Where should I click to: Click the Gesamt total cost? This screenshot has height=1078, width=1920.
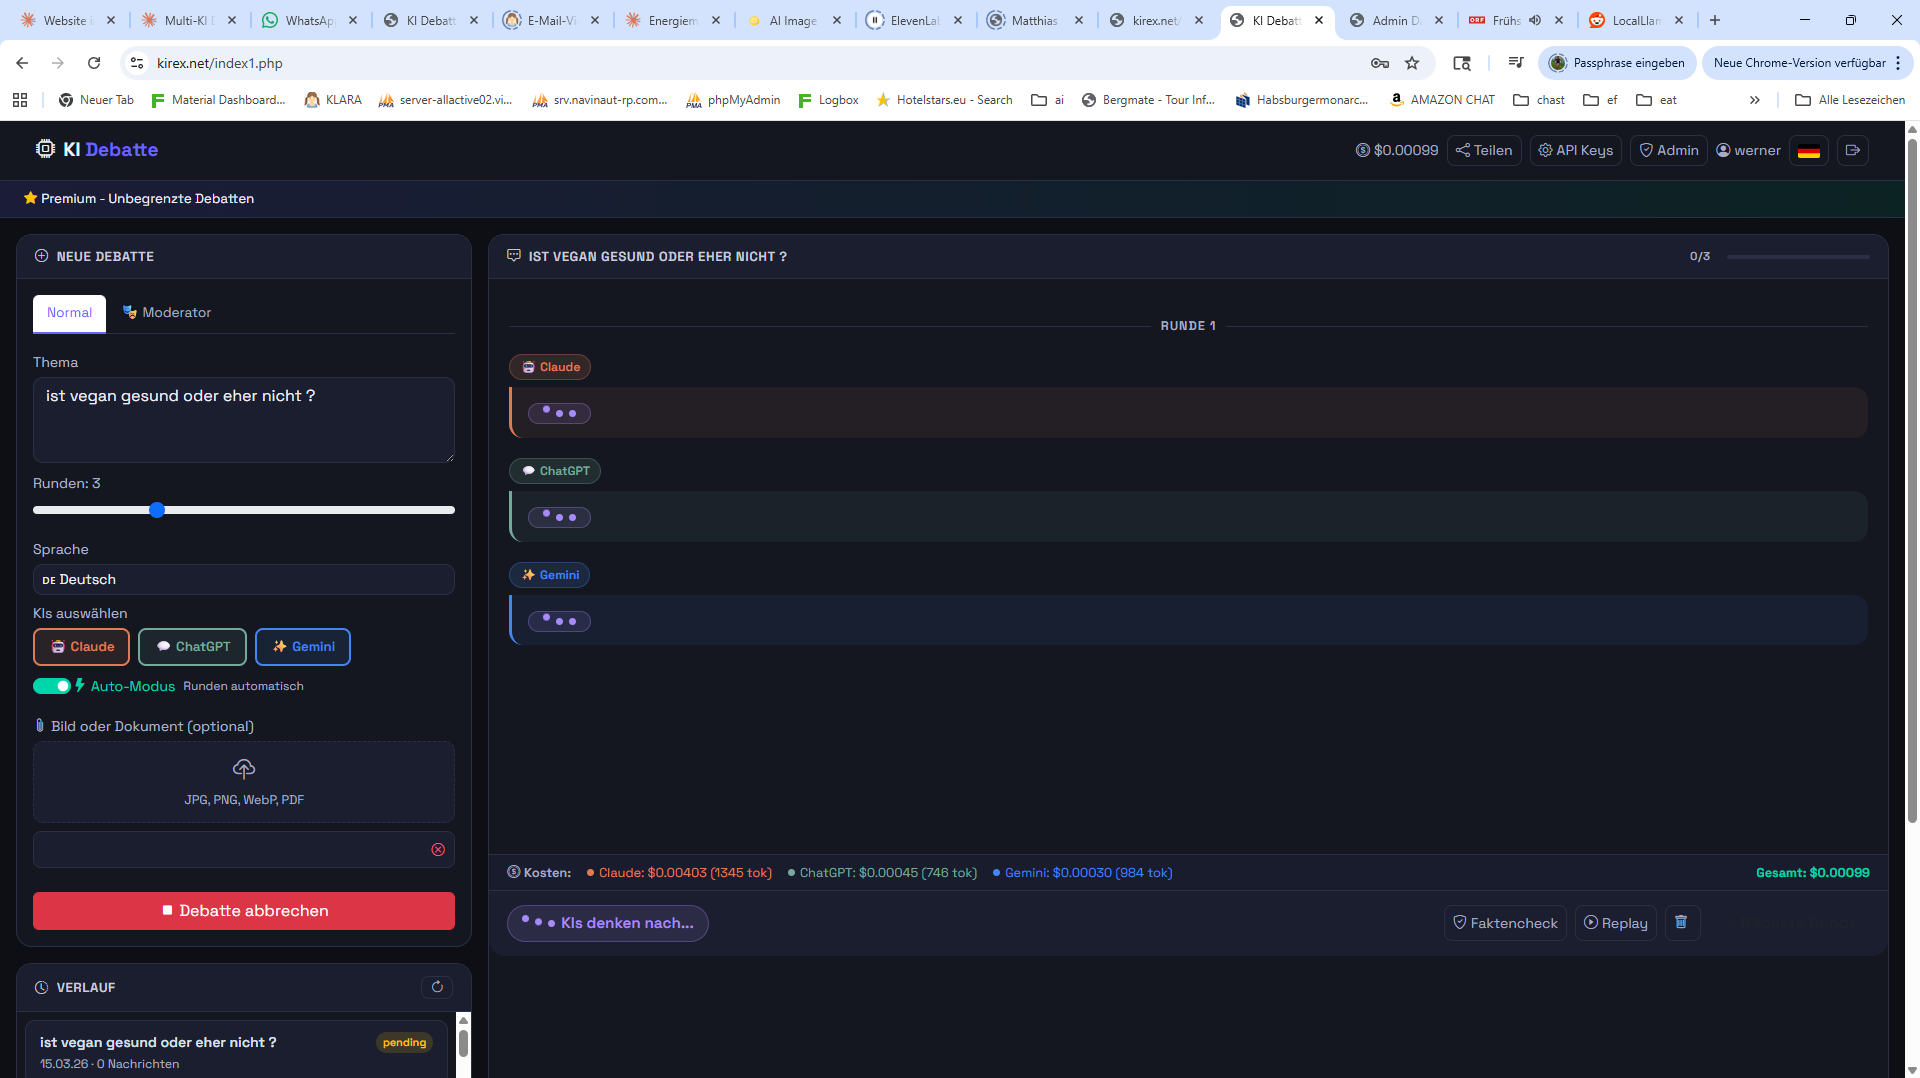point(1813,873)
